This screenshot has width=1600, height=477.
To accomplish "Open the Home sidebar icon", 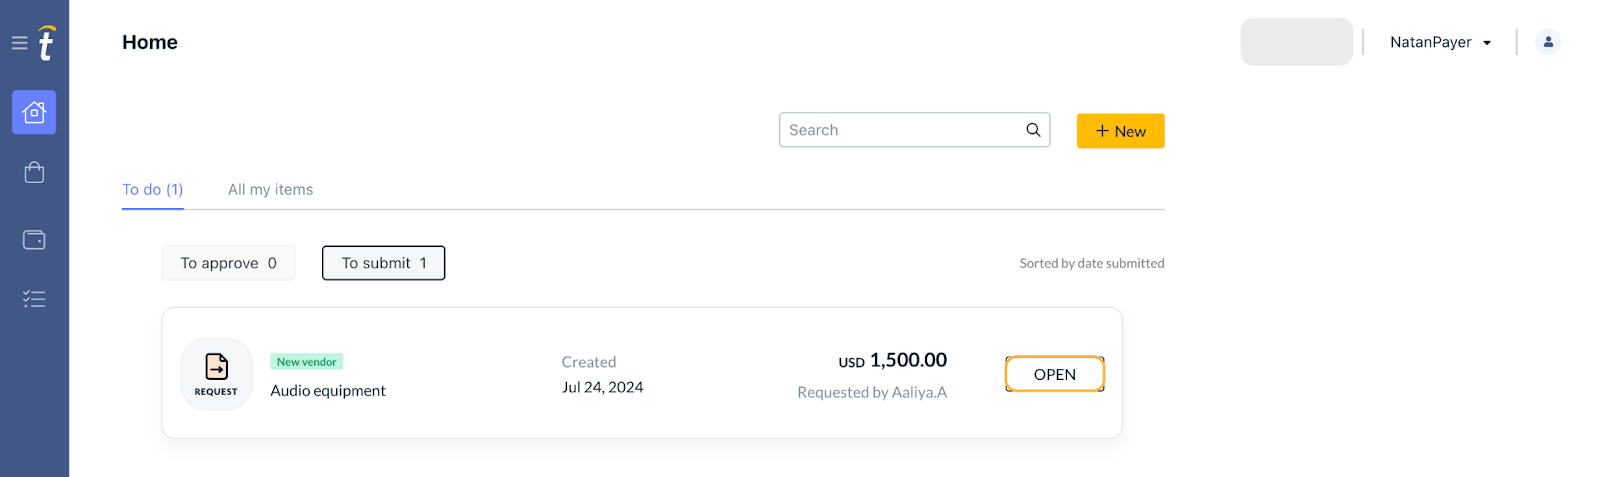I will (x=34, y=112).
